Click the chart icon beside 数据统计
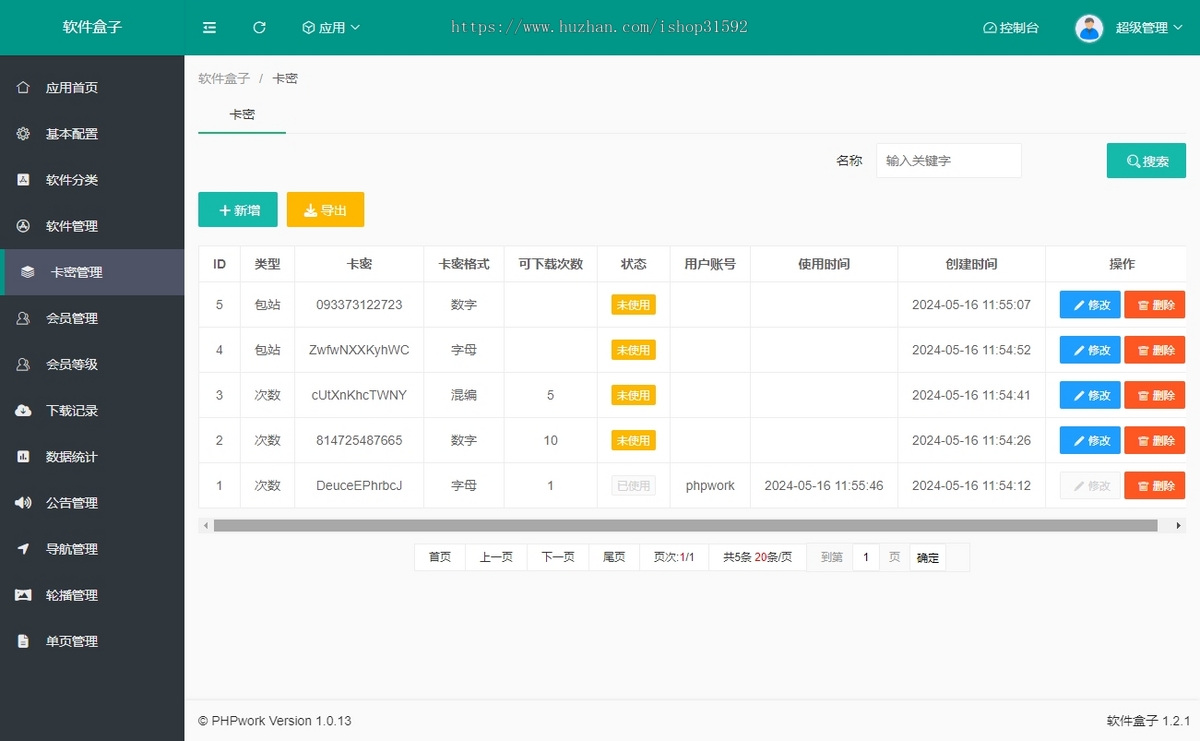Screen dimensions: 1200x741 pos(23,457)
